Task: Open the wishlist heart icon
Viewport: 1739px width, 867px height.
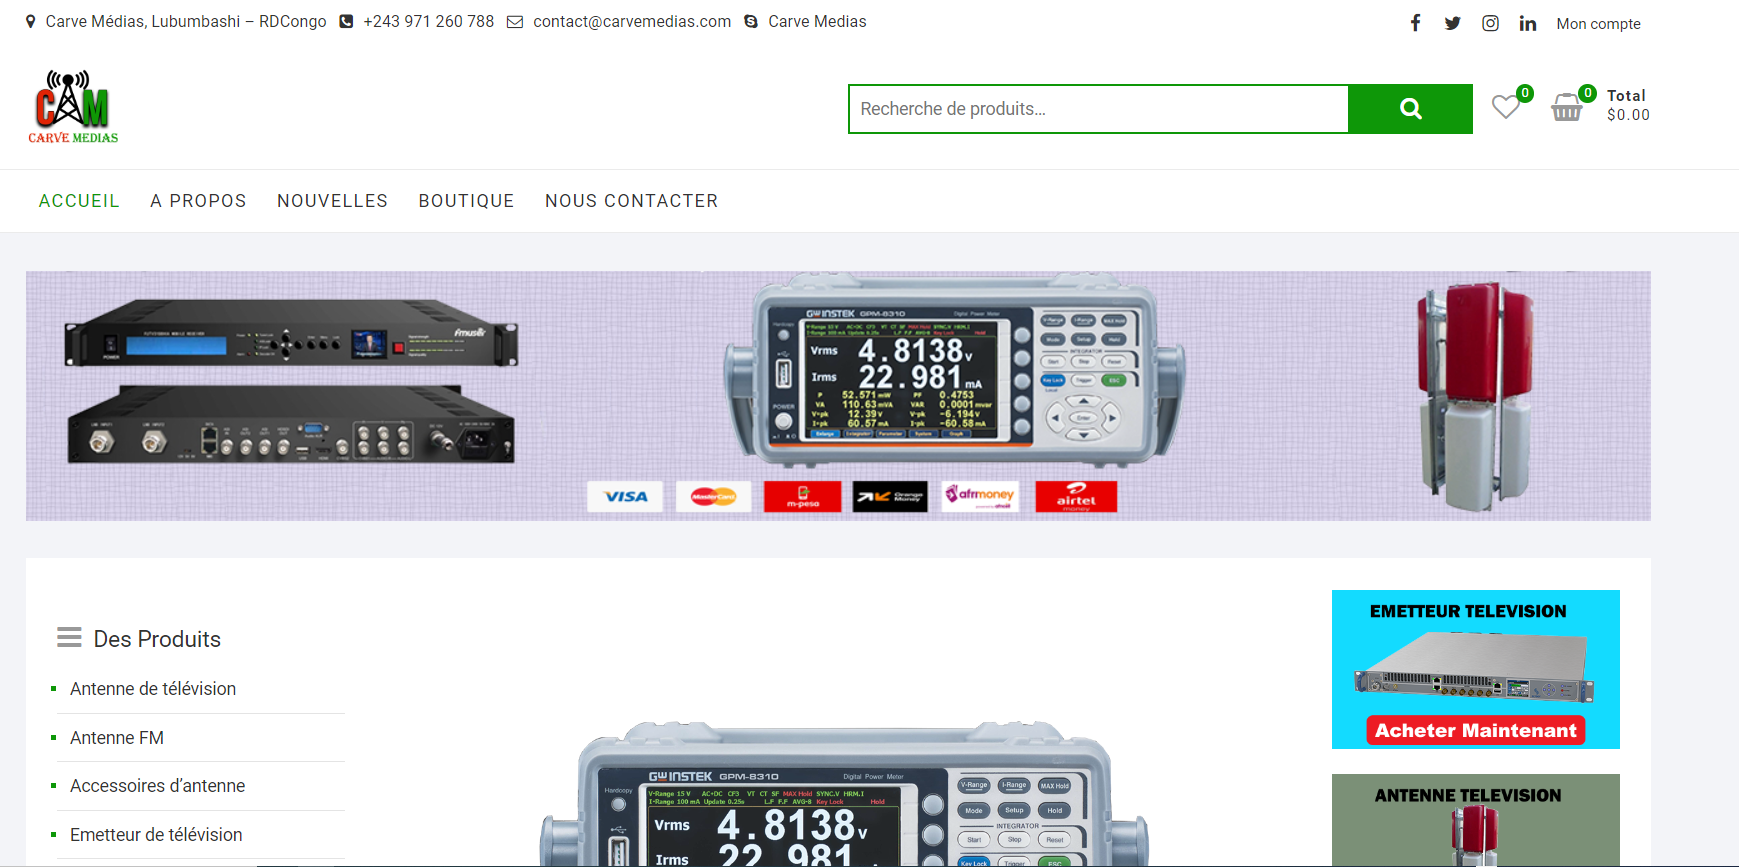Action: tap(1506, 106)
